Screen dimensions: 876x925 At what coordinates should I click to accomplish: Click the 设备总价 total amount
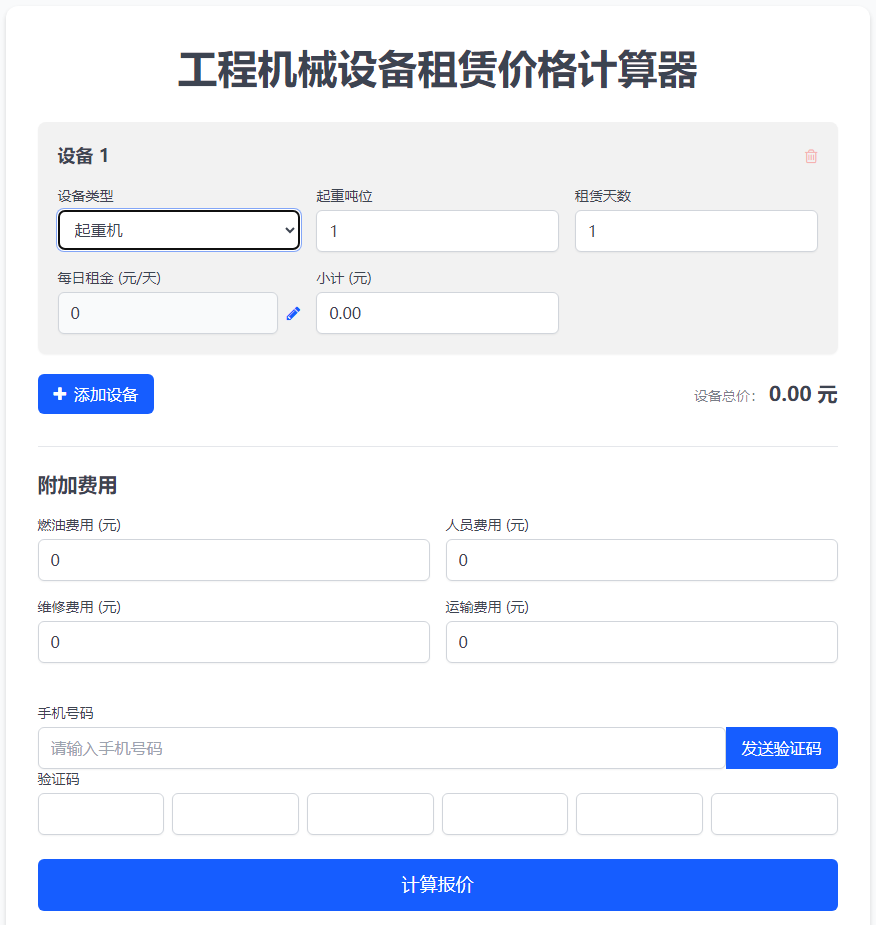pyautogui.click(x=803, y=394)
